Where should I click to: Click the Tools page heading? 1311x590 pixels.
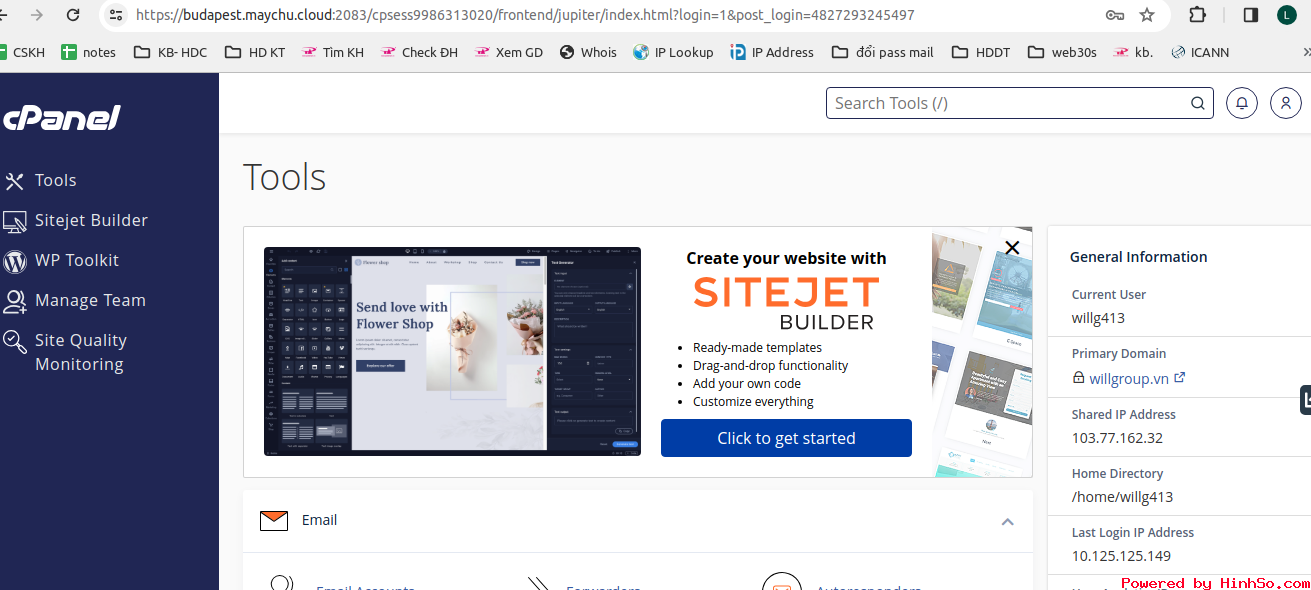[285, 177]
